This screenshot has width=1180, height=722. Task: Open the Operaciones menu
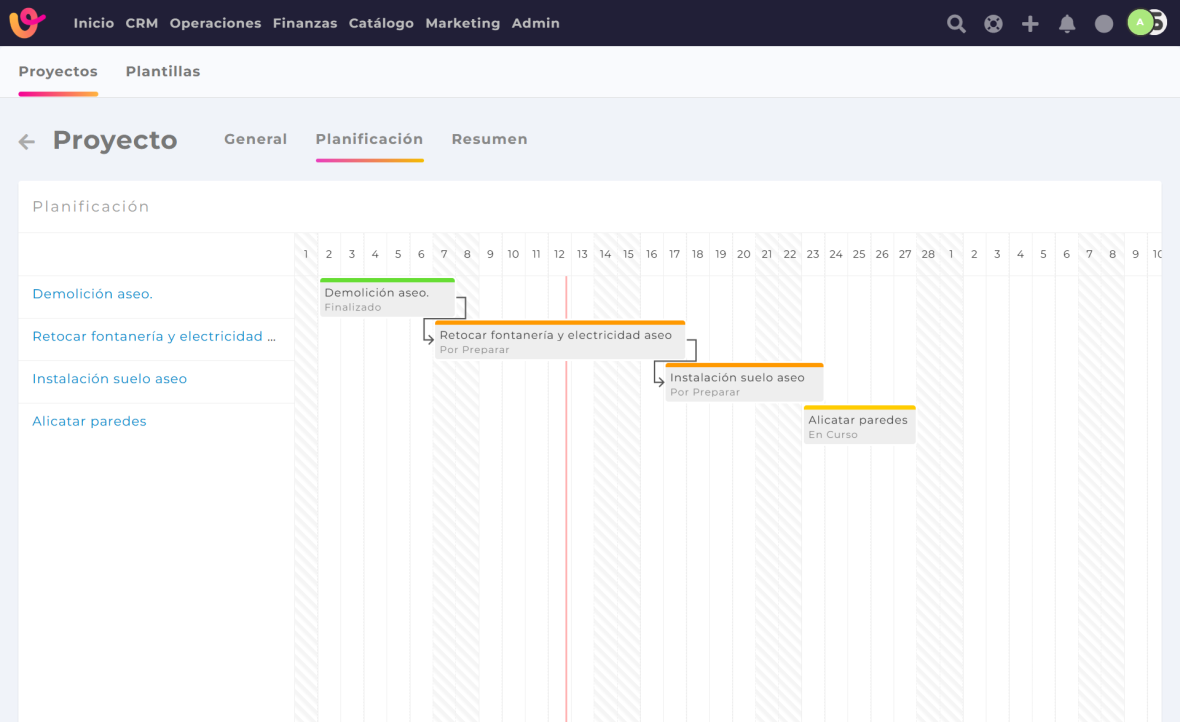[x=215, y=23]
